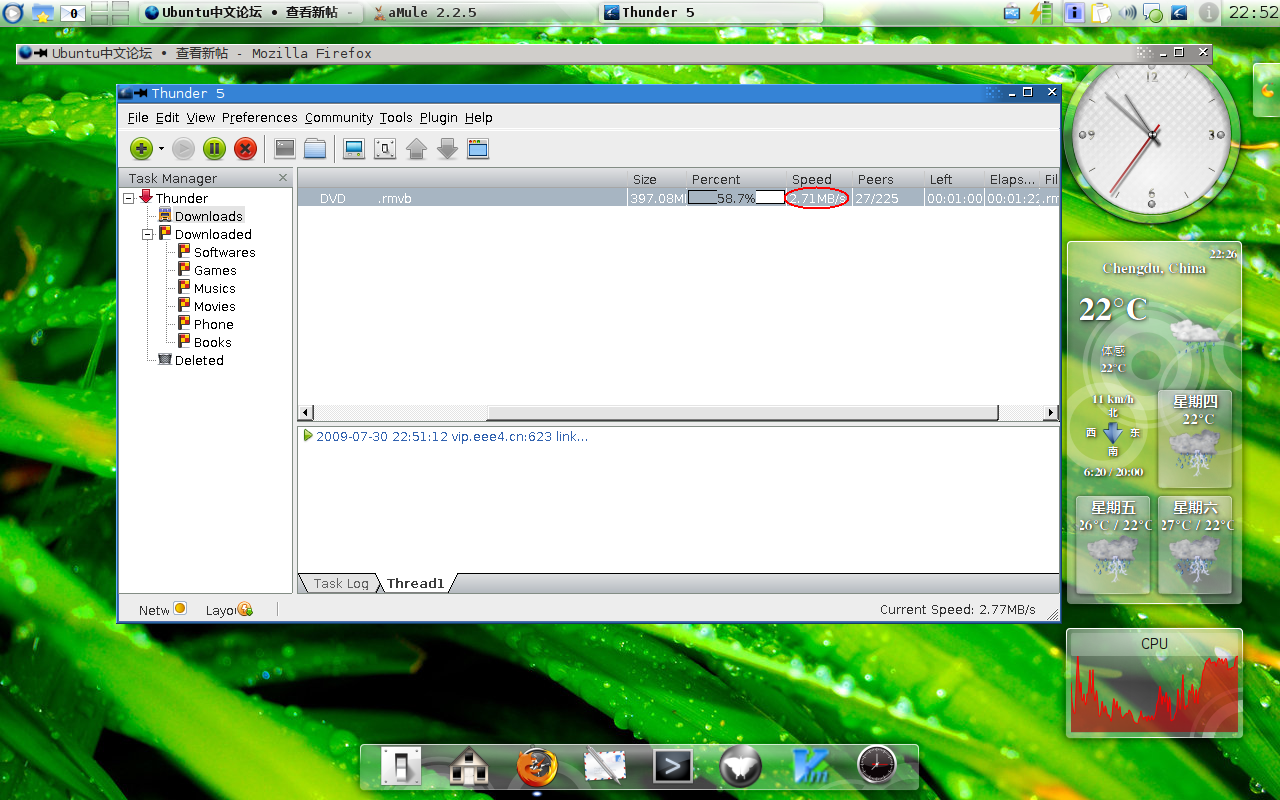Screen dimensions: 1280x800
Task: Click the Layor status indicator
Action: coord(229,609)
